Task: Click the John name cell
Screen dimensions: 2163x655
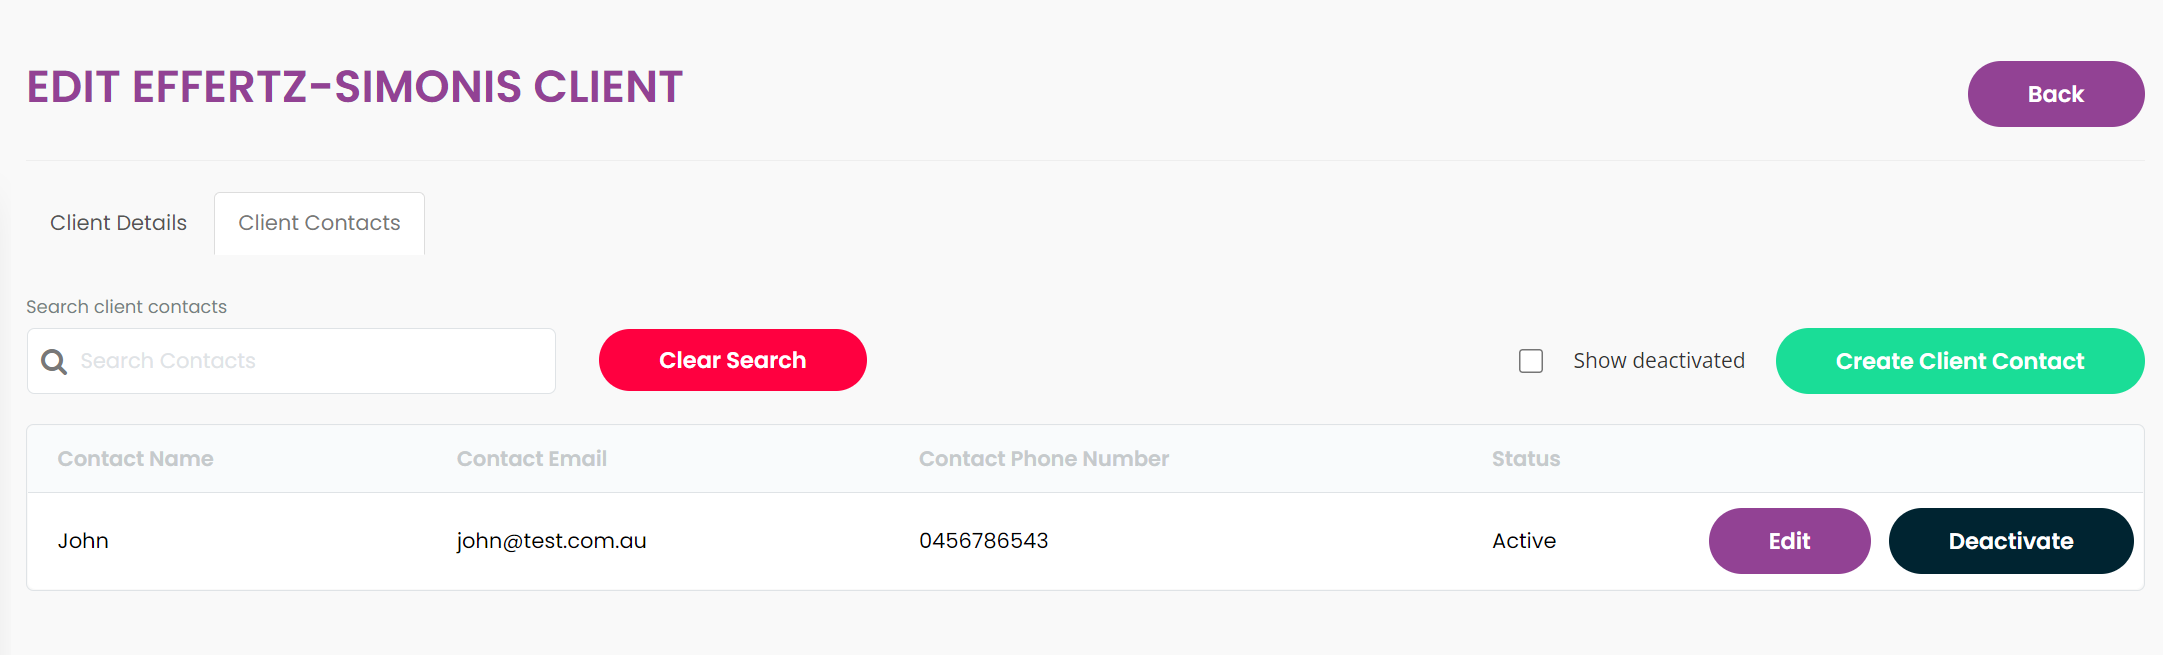Action: pos(83,541)
